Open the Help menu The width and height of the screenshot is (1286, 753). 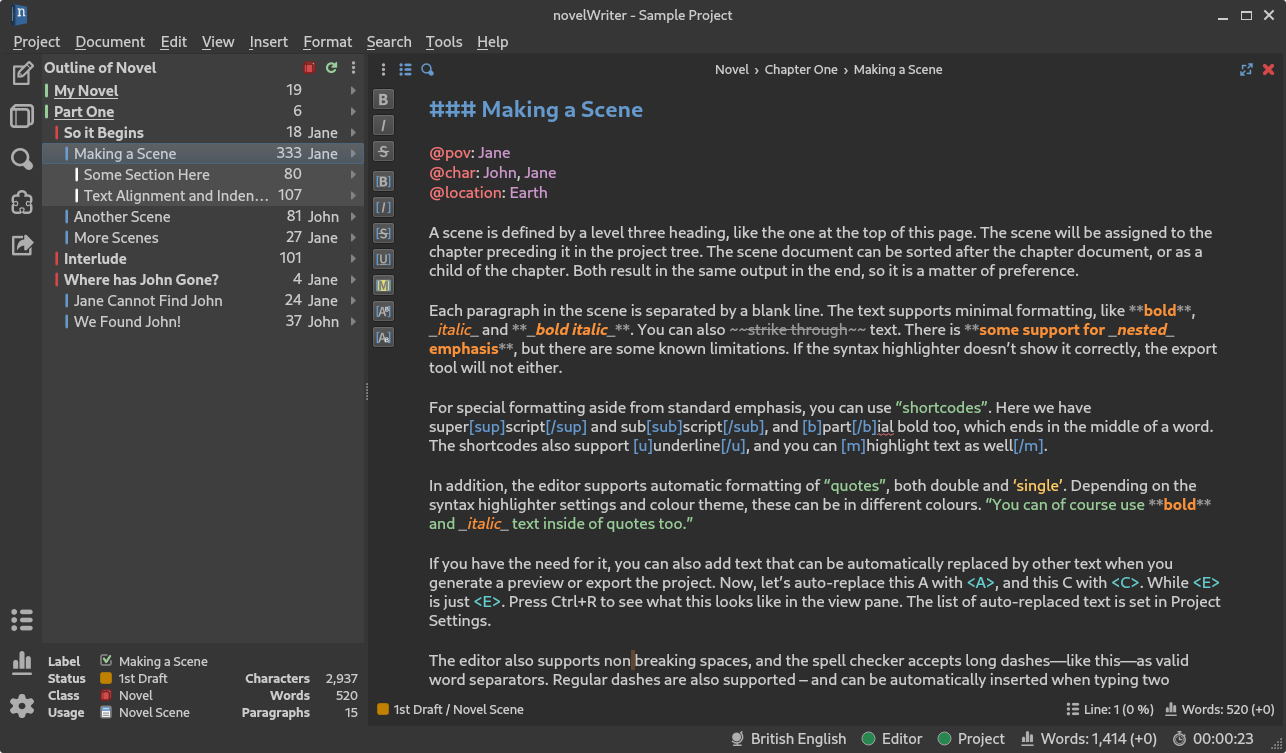click(x=492, y=41)
